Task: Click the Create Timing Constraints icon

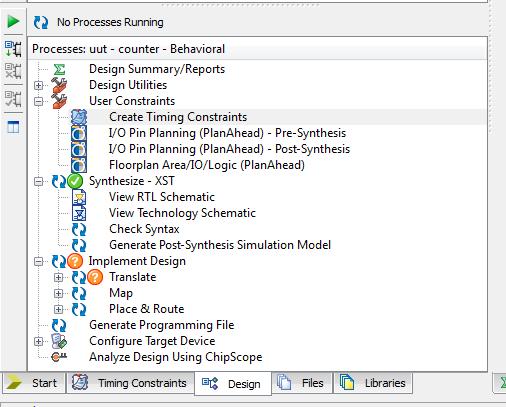Action: tap(79, 117)
